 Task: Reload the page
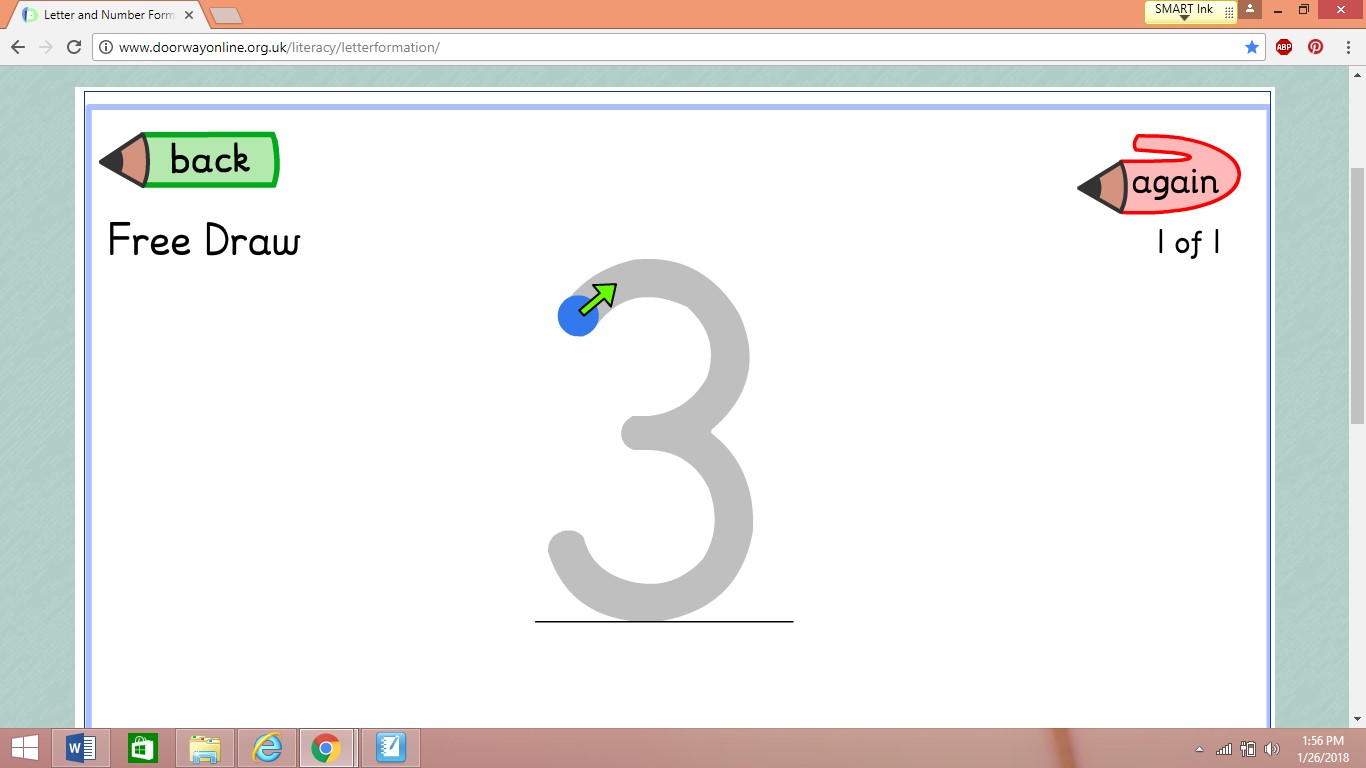point(73,47)
